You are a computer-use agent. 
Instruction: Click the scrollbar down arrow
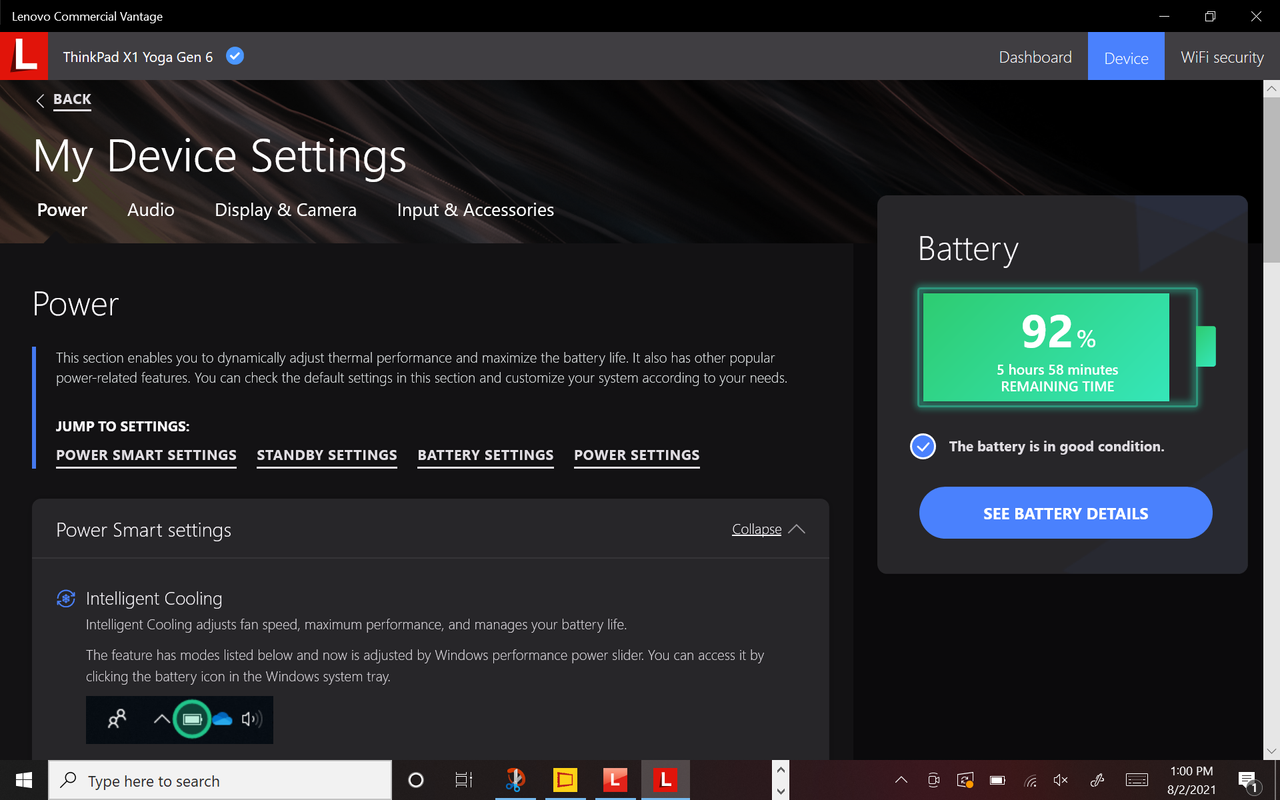point(1271,750)
